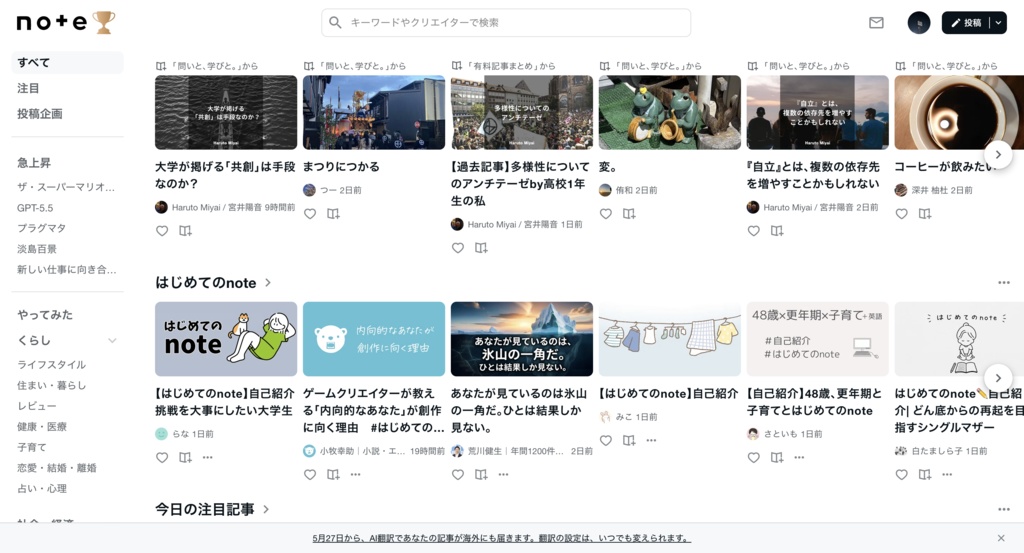Screen dimensions: 1024x553
Task: Open the frog figurines thumbnail for 変。
Action: [x=669, y=112]
